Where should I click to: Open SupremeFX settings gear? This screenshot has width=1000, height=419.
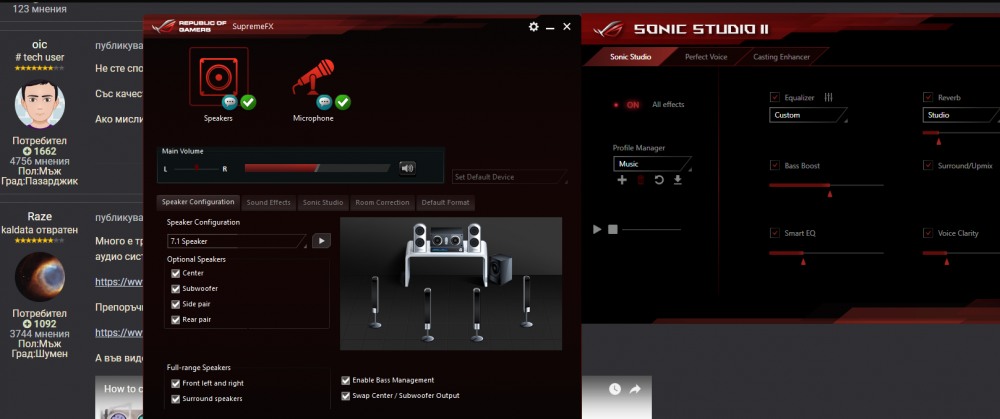click(x=534, y=27)
